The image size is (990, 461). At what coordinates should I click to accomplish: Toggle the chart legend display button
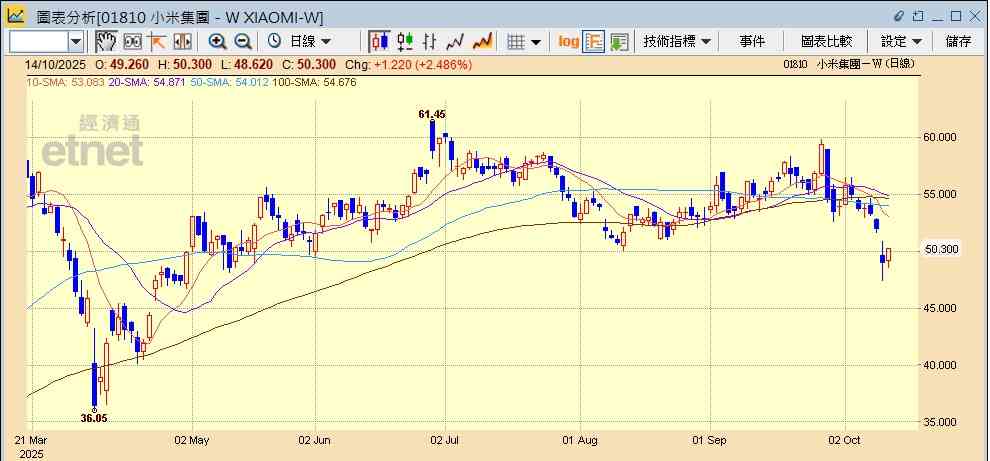click(x=593, y=41)
